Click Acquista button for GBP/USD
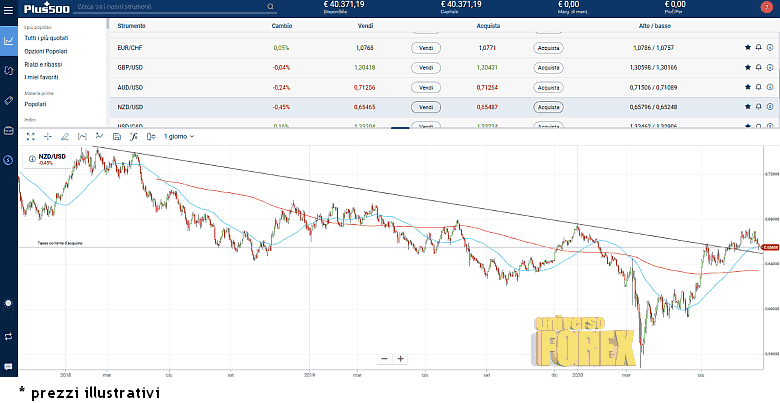 coord(548,67)
